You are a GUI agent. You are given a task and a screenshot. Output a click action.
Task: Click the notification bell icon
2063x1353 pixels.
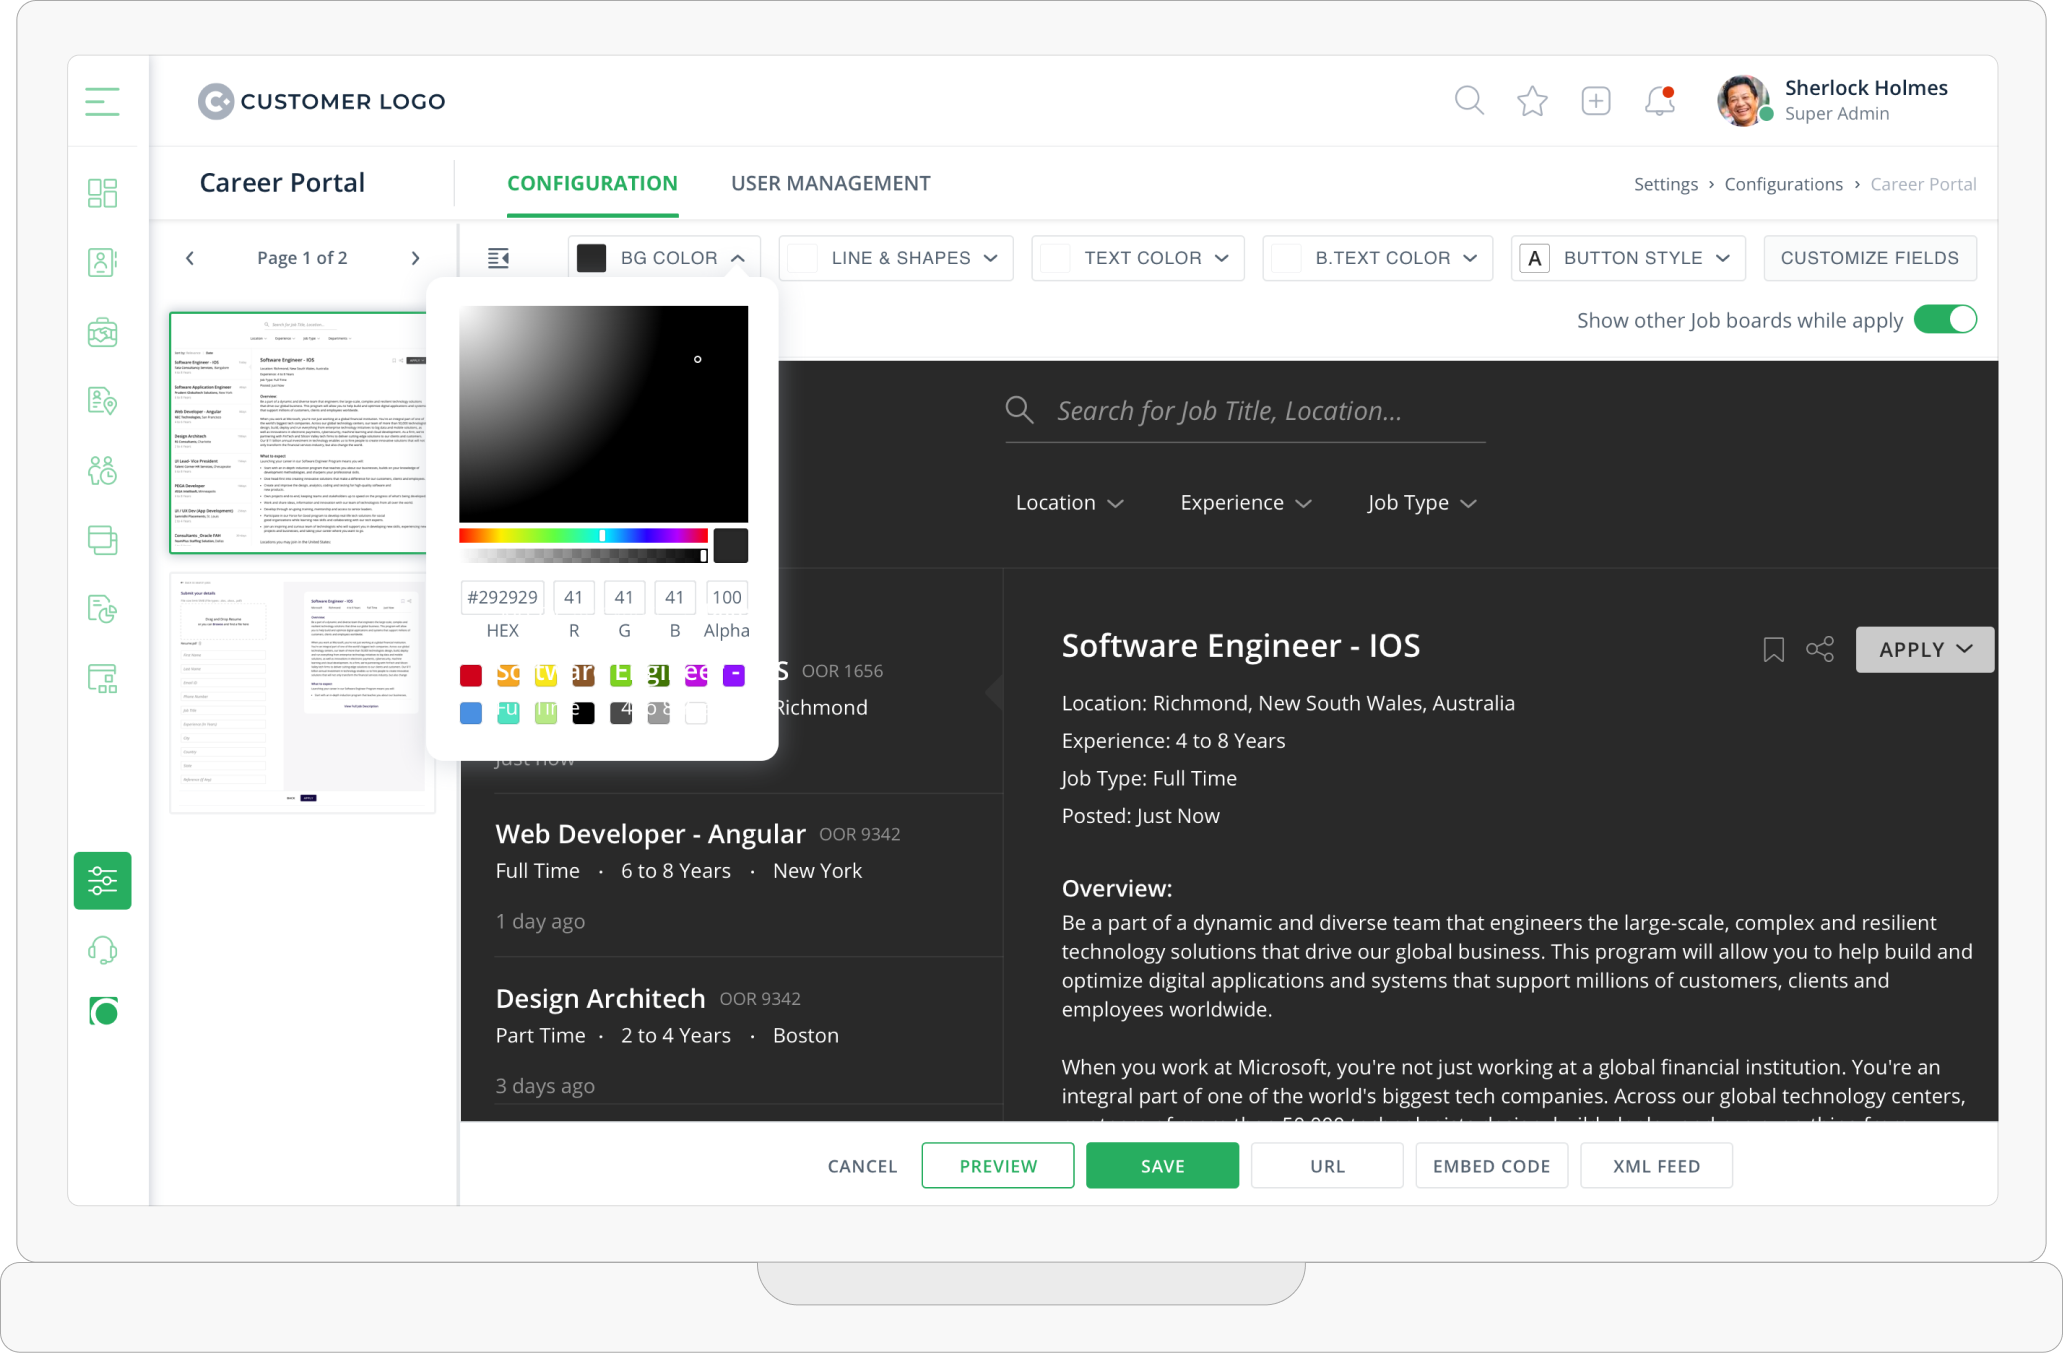pyautogui.click(x=1659, y=101)
